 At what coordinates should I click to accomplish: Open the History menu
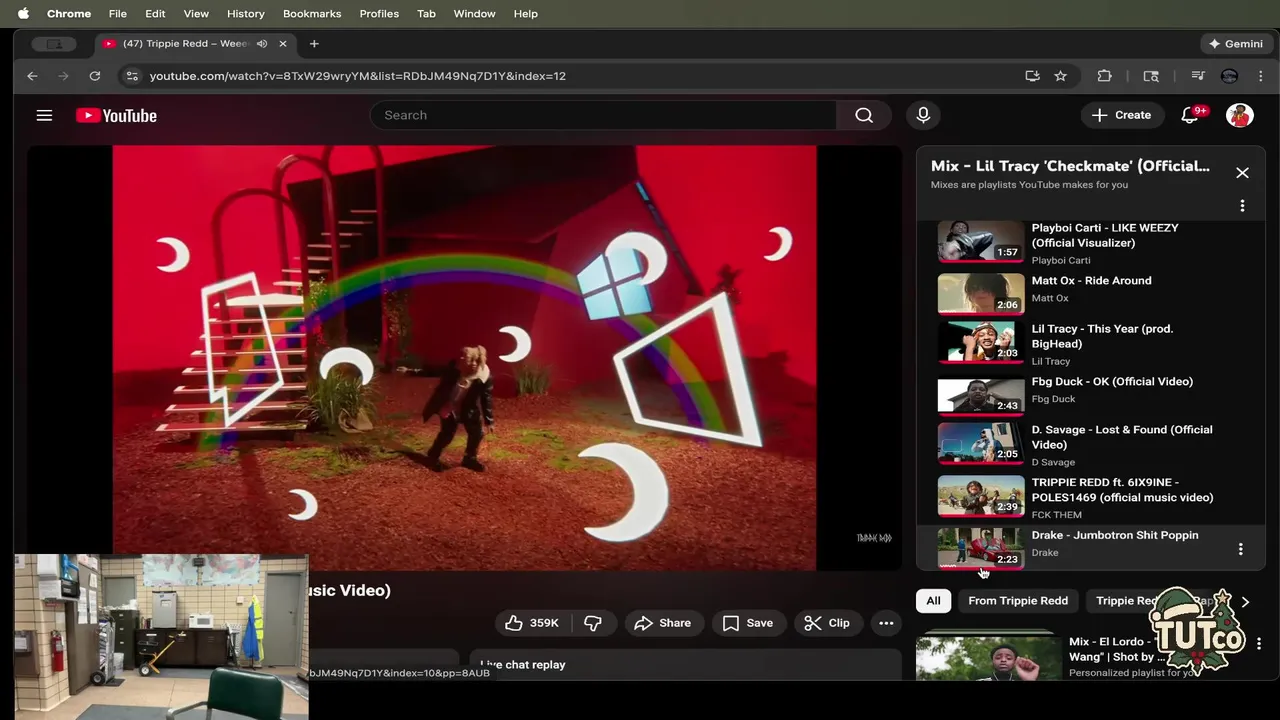[245, 14]
